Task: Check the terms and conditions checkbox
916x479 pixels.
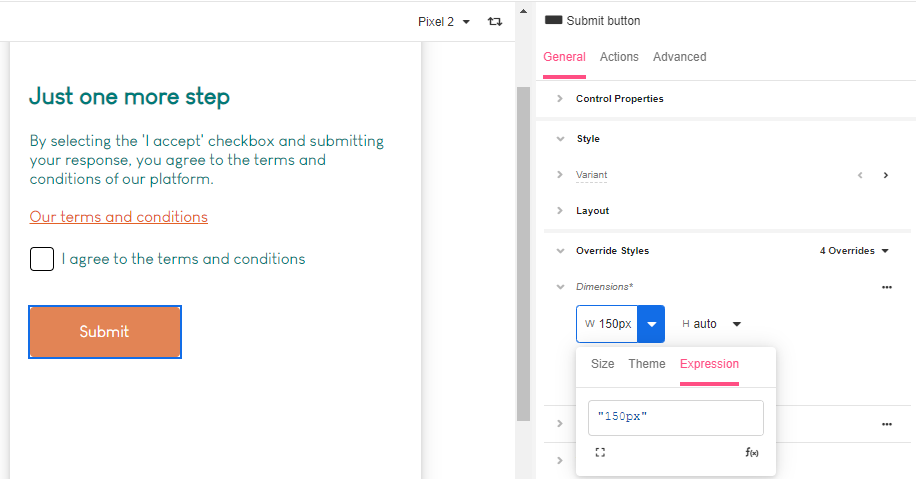Action: point(42,259)
